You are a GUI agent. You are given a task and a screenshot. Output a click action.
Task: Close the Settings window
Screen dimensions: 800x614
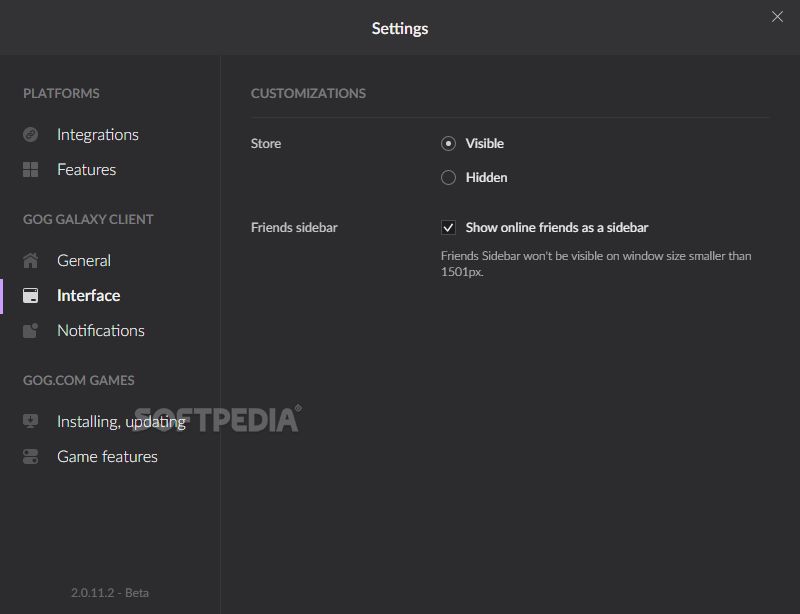coord(777,17)
